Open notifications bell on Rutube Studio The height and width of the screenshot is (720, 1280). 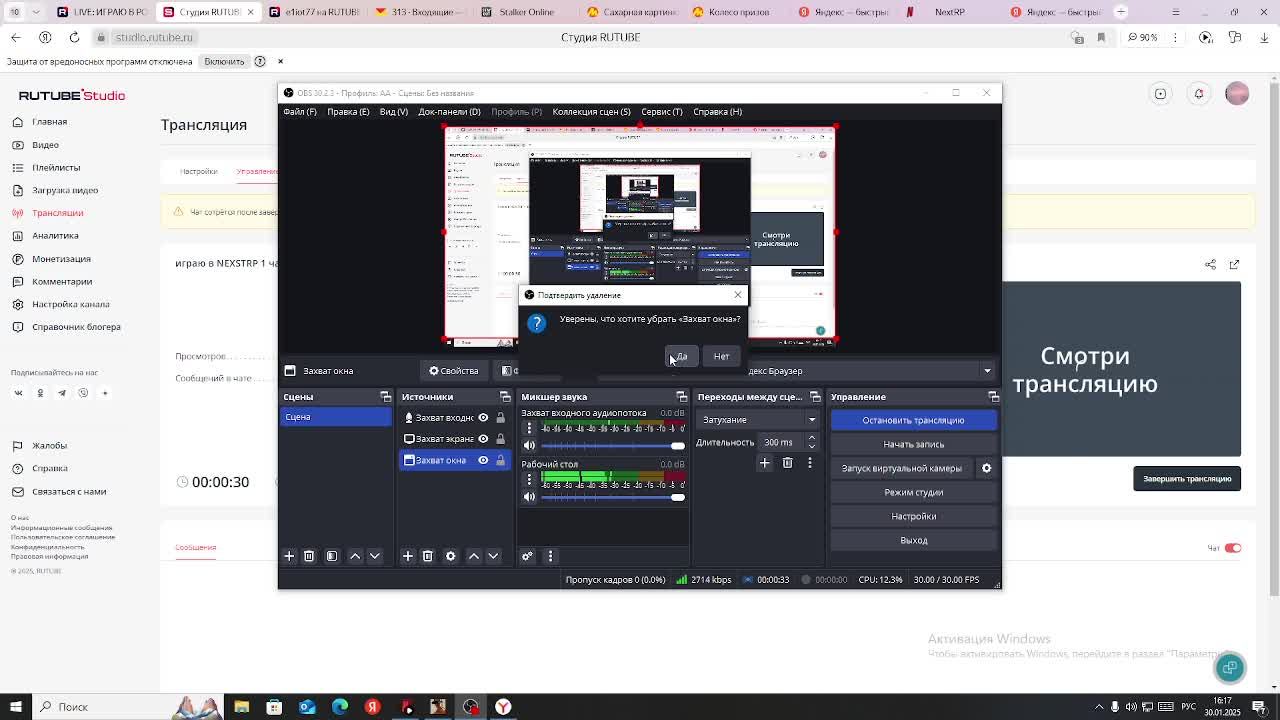[1199, 94]
